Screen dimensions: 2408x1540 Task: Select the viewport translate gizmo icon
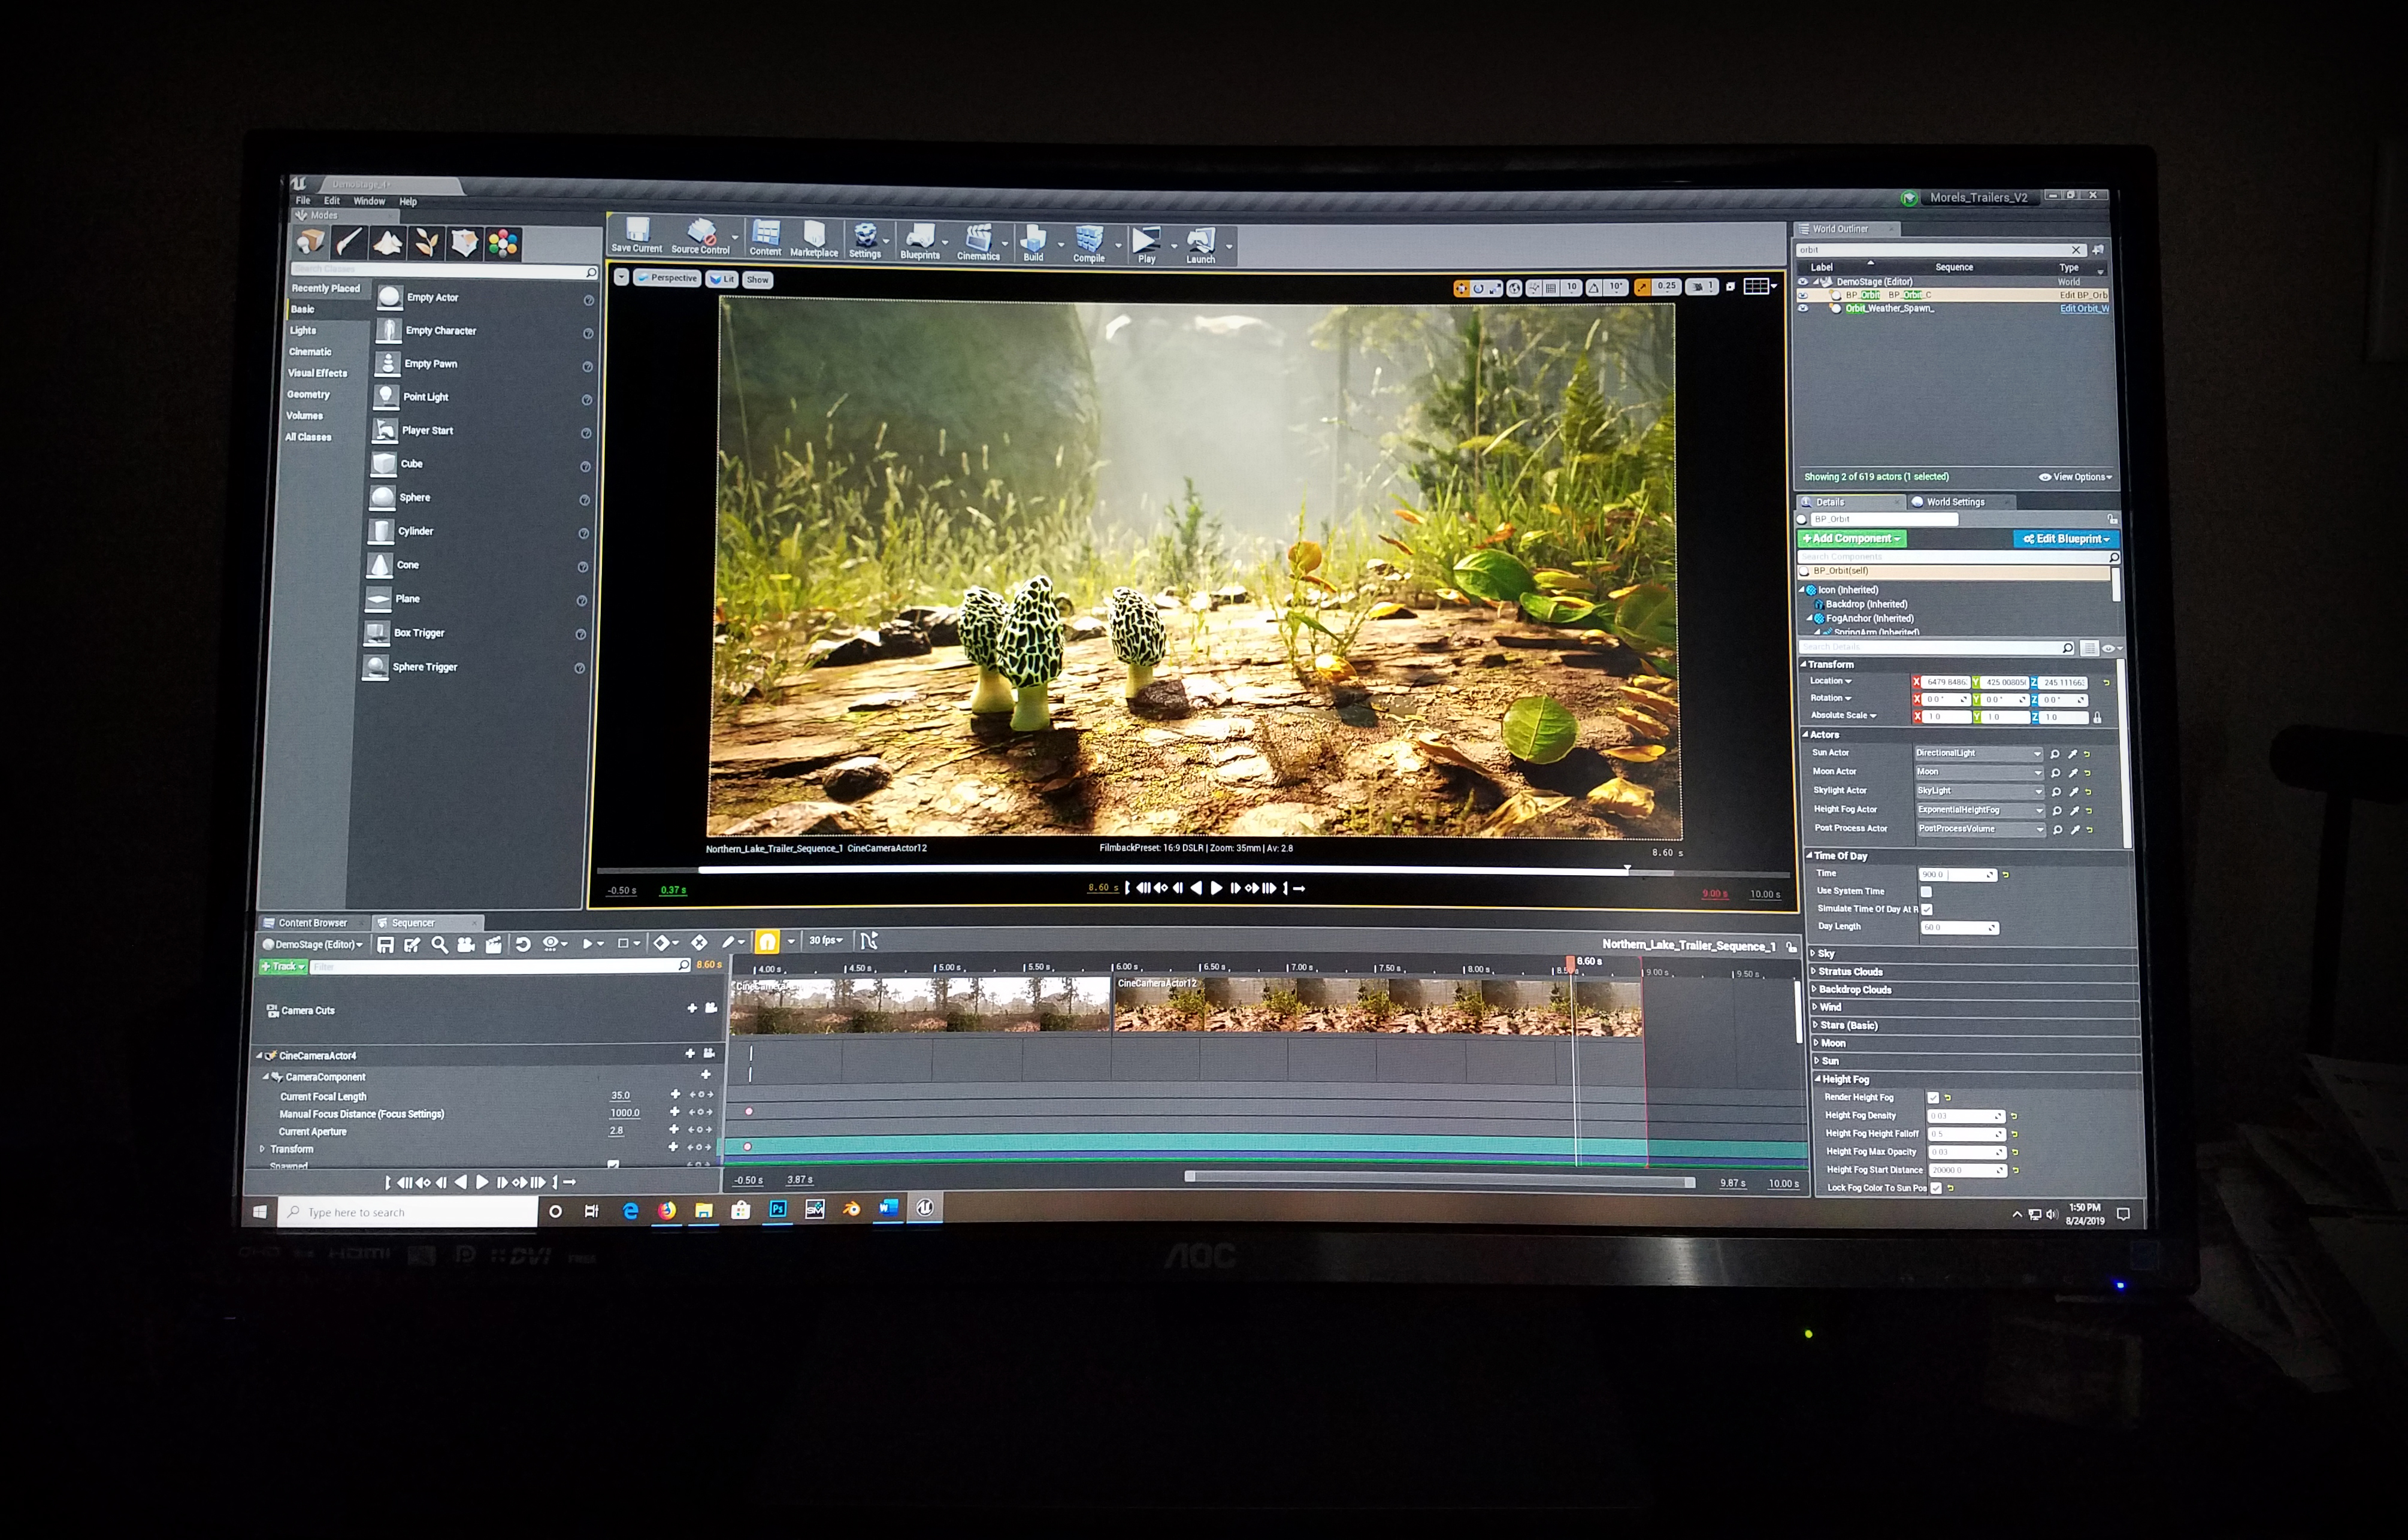1461,288
